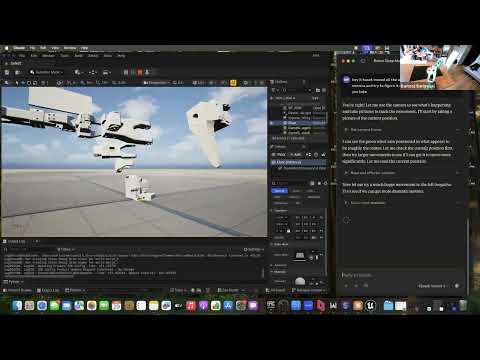This screenshot has width=480, height=360.
Task: Open Unreal's File menu
Action: pos(22,55)
